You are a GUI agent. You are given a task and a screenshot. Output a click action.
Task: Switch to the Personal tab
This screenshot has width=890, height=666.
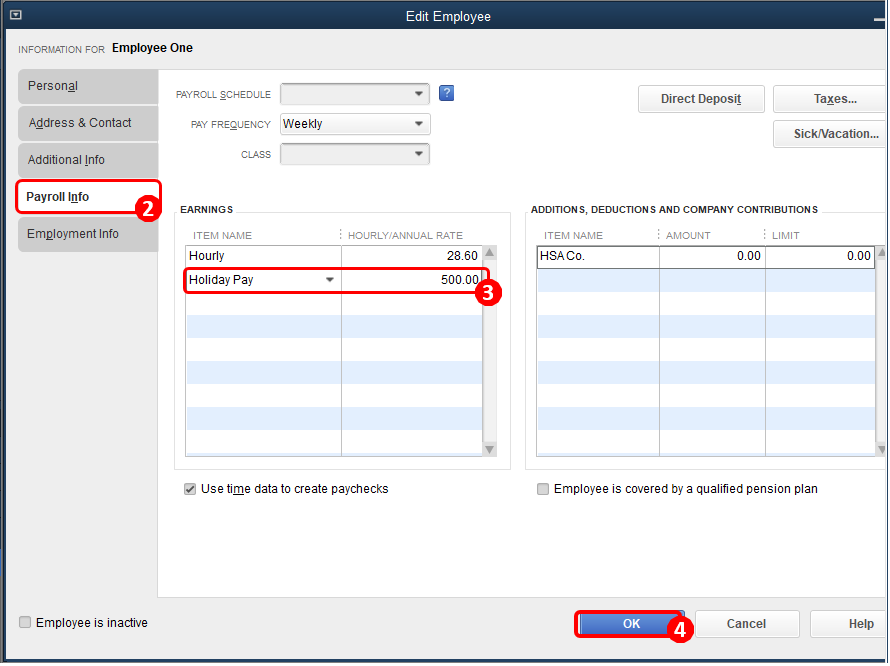tap(87, 86)
